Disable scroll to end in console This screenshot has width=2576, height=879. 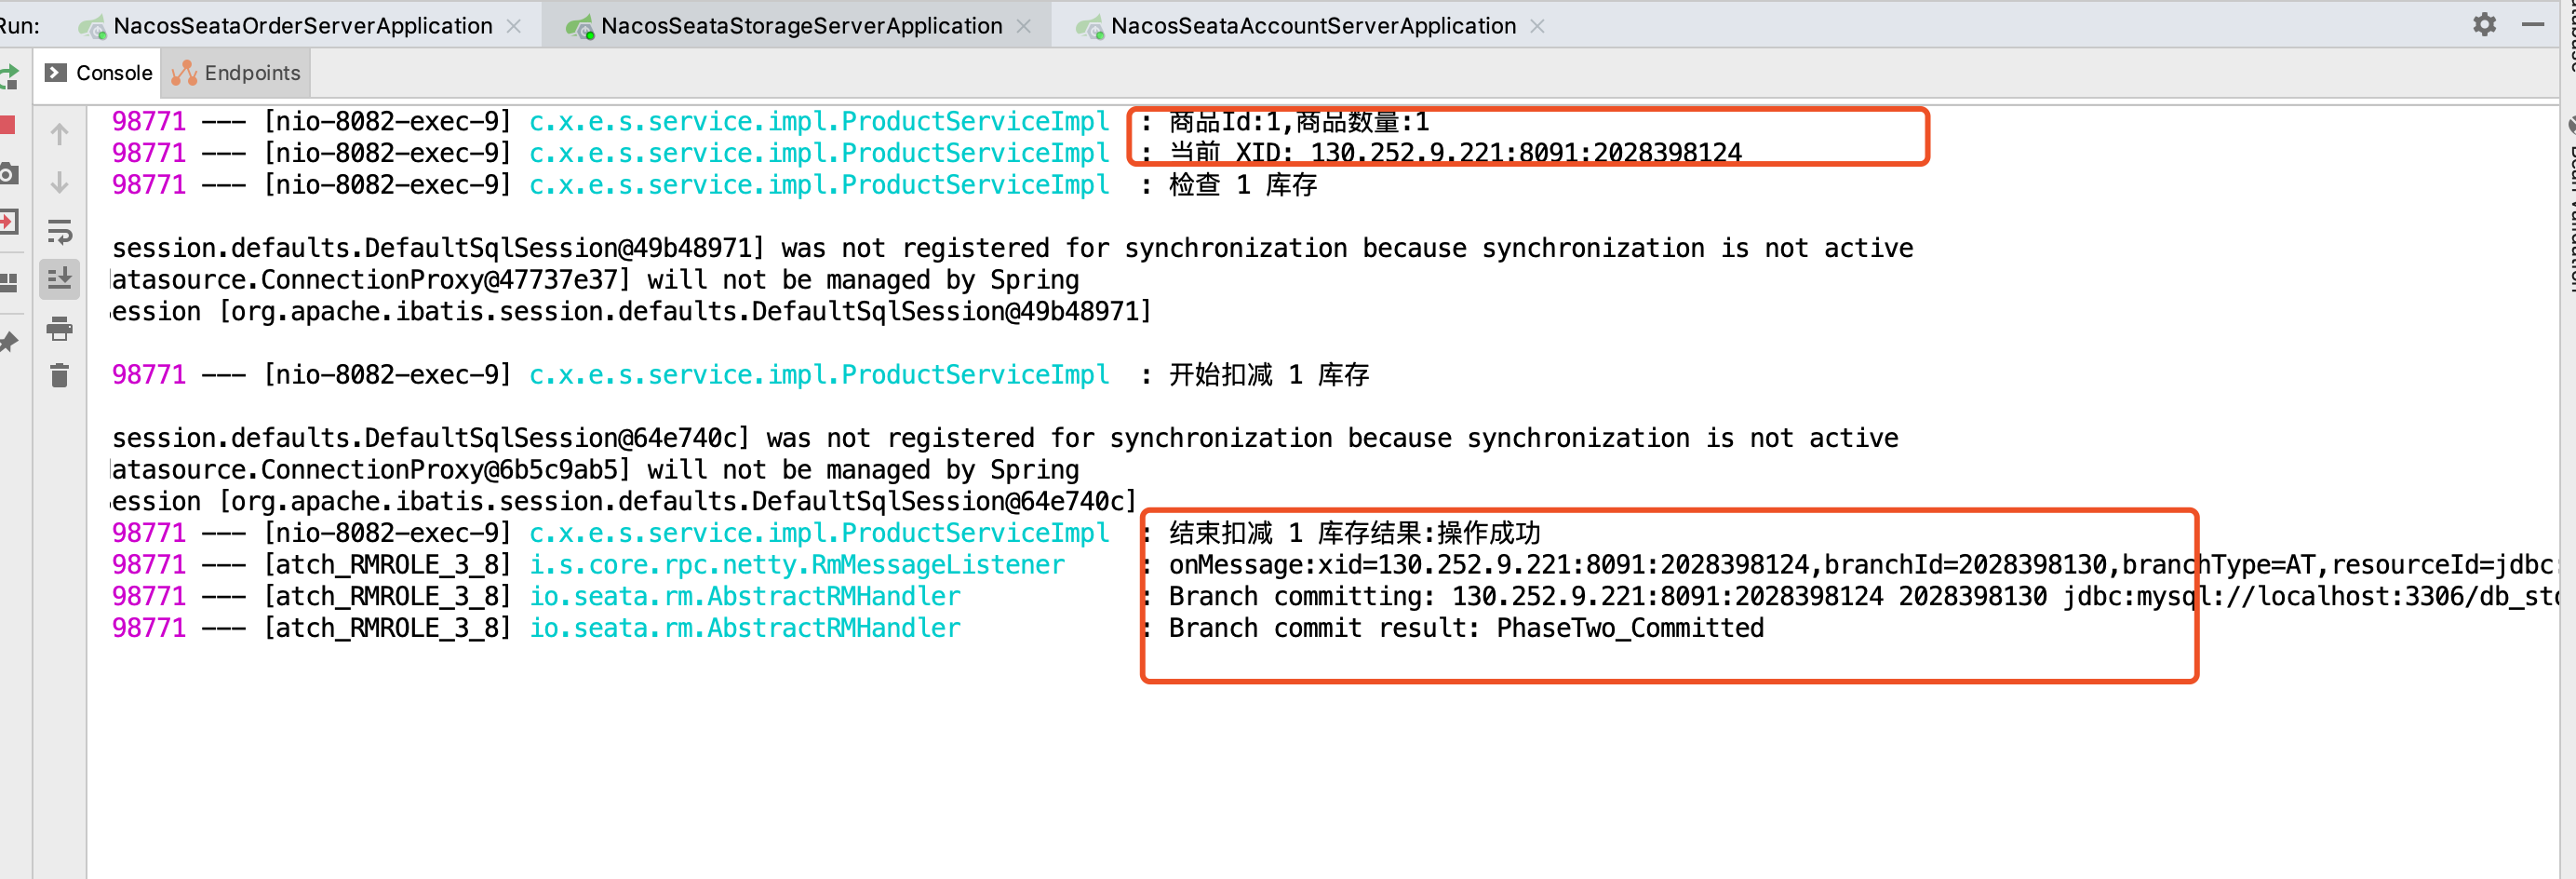coord(59,281)
